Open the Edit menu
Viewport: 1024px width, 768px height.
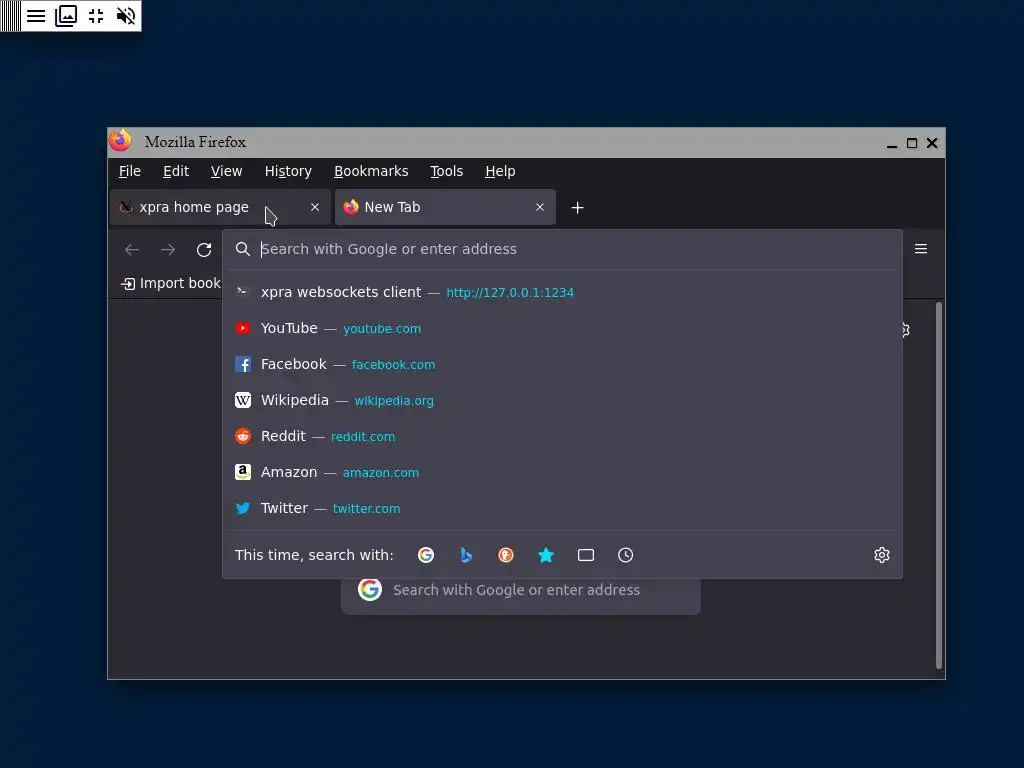point(176,171)
